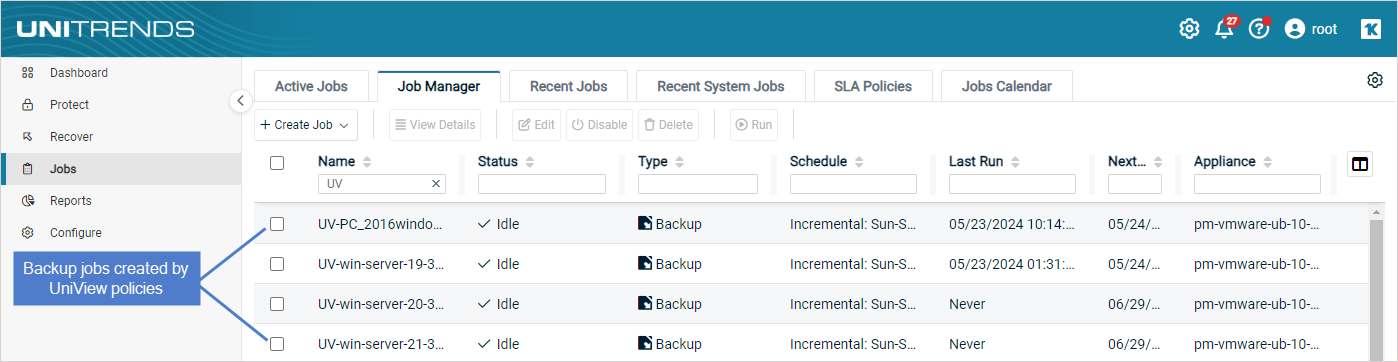Check the UV-win-server-21 job checkbox
1398x362 pixels.
coord(277,344)
